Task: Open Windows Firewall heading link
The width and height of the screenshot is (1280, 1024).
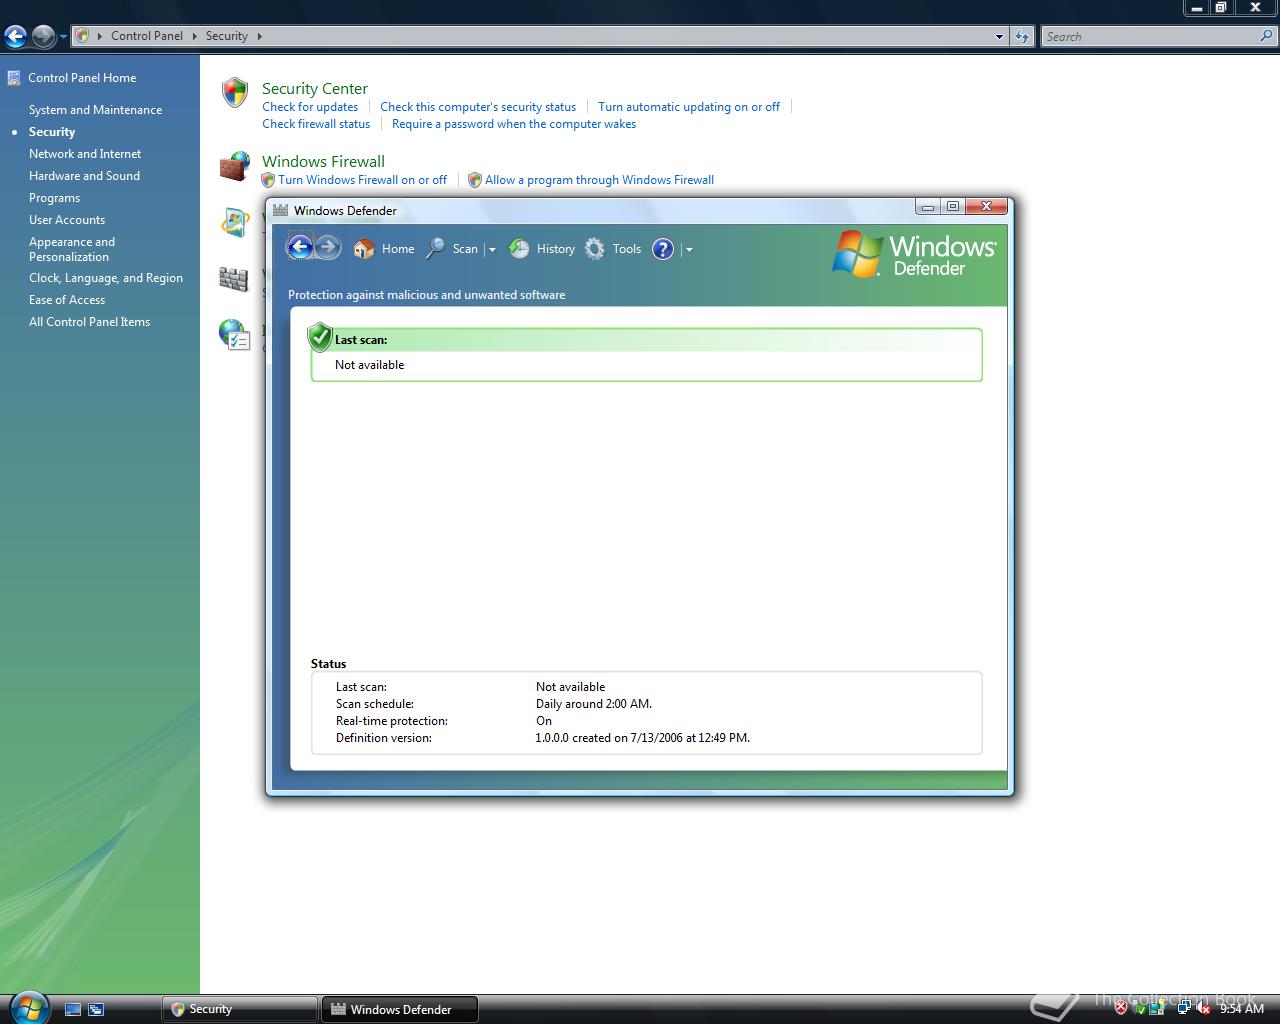Action: click(x=323, y=161)
